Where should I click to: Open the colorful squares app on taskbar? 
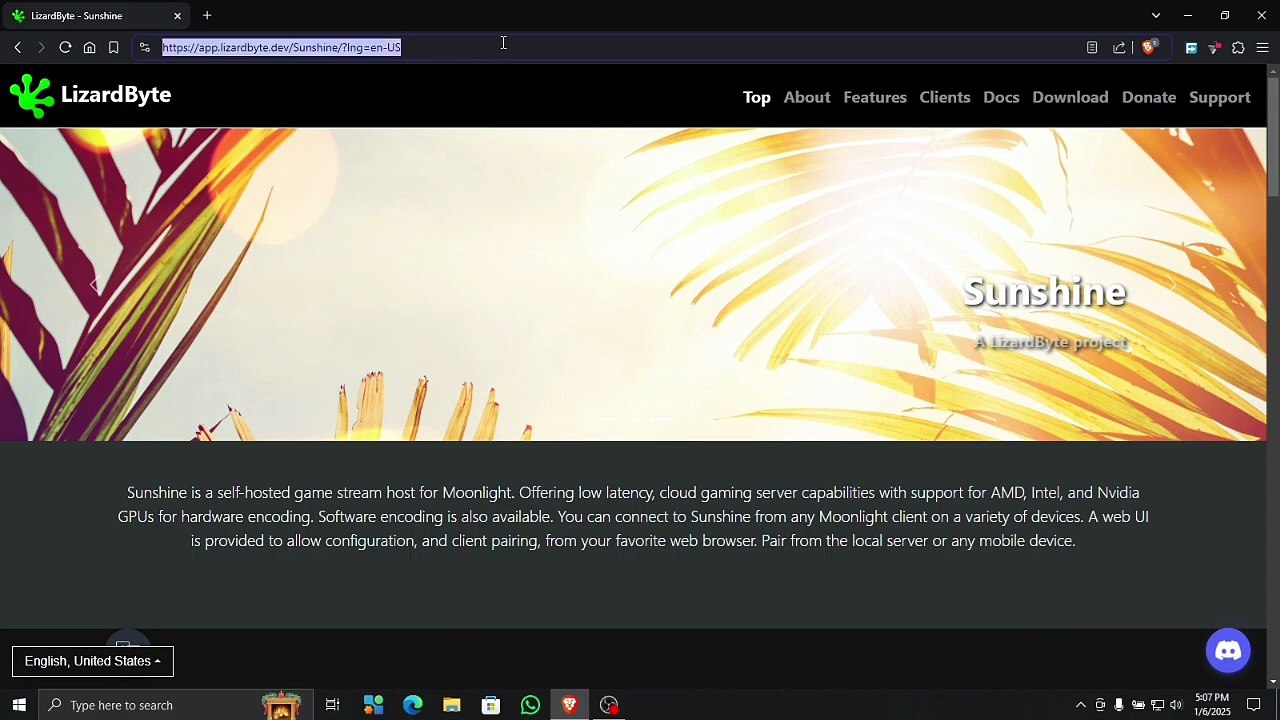tap(373, 705)
